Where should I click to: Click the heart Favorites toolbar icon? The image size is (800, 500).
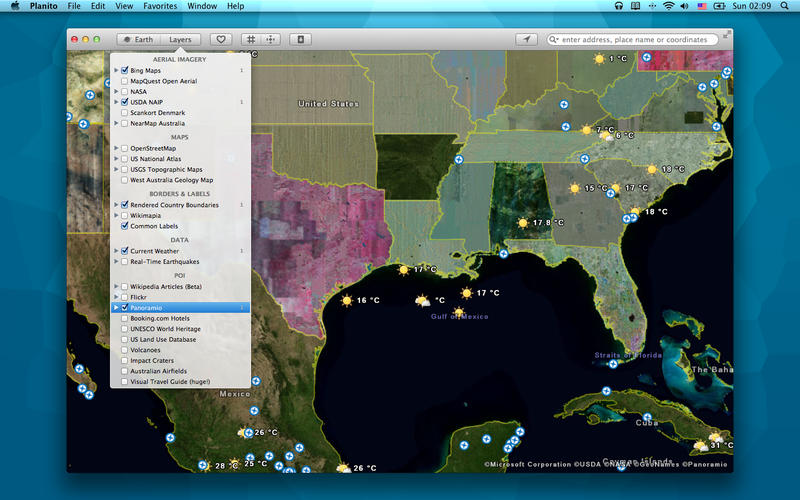(221, 39)
